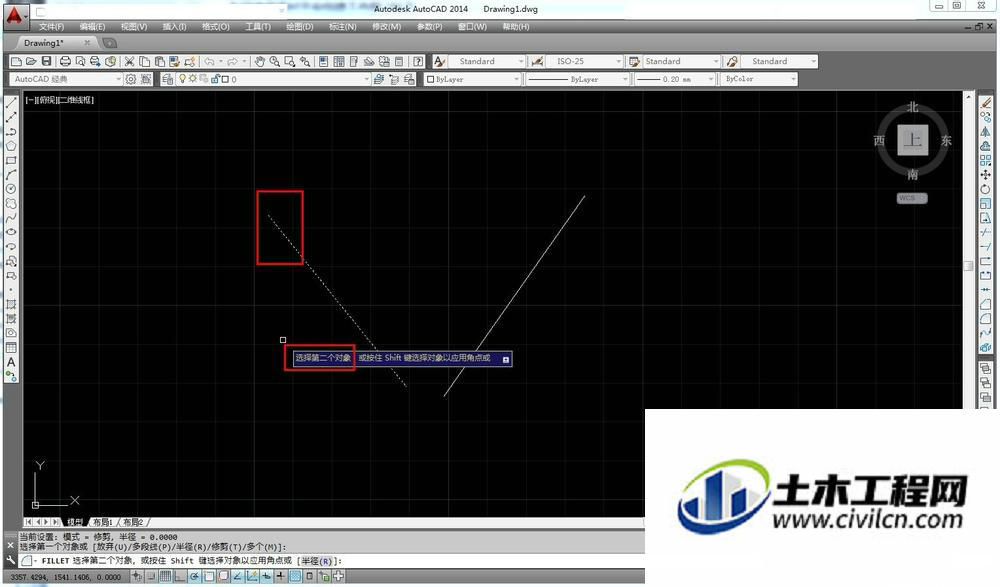Select the Zoom Realtime magnifier
The height and width of the screenshot is (587, 1000).
[275, 61]
